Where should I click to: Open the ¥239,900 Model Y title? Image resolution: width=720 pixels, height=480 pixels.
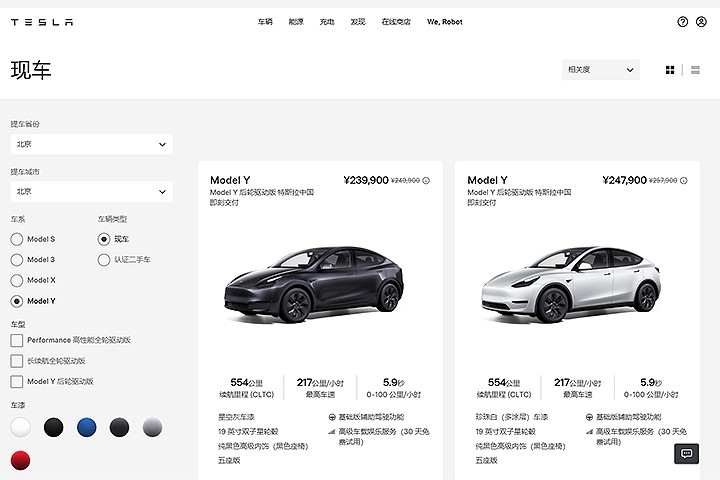click(230, 180)
